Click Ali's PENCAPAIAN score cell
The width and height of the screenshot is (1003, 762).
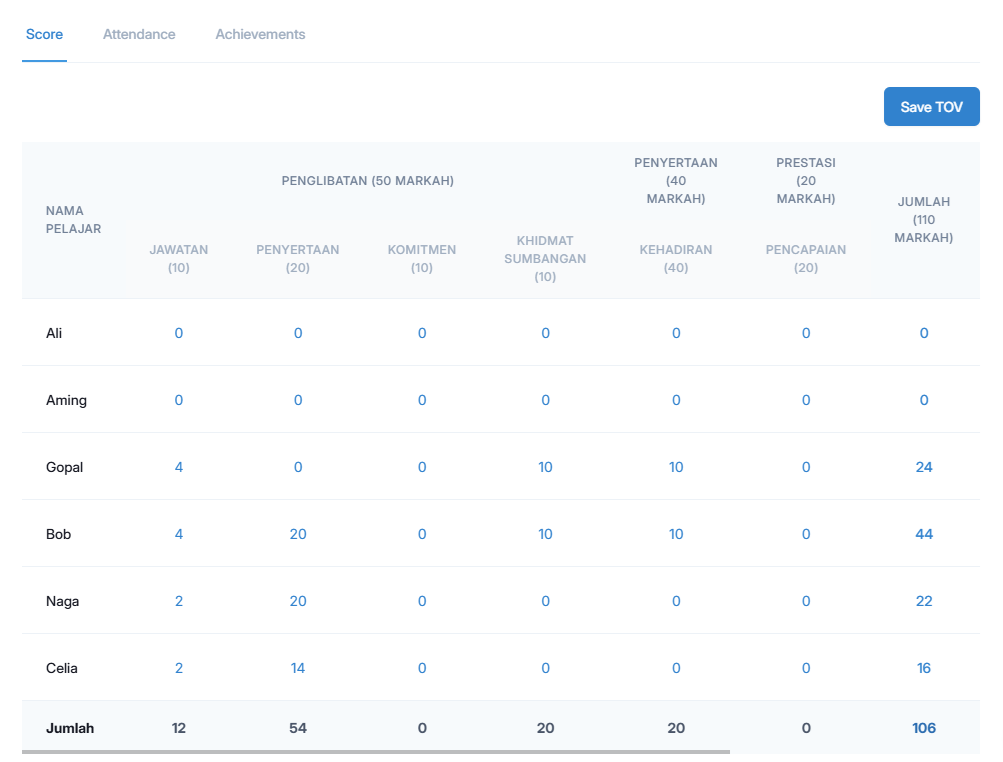coord(806,333)
